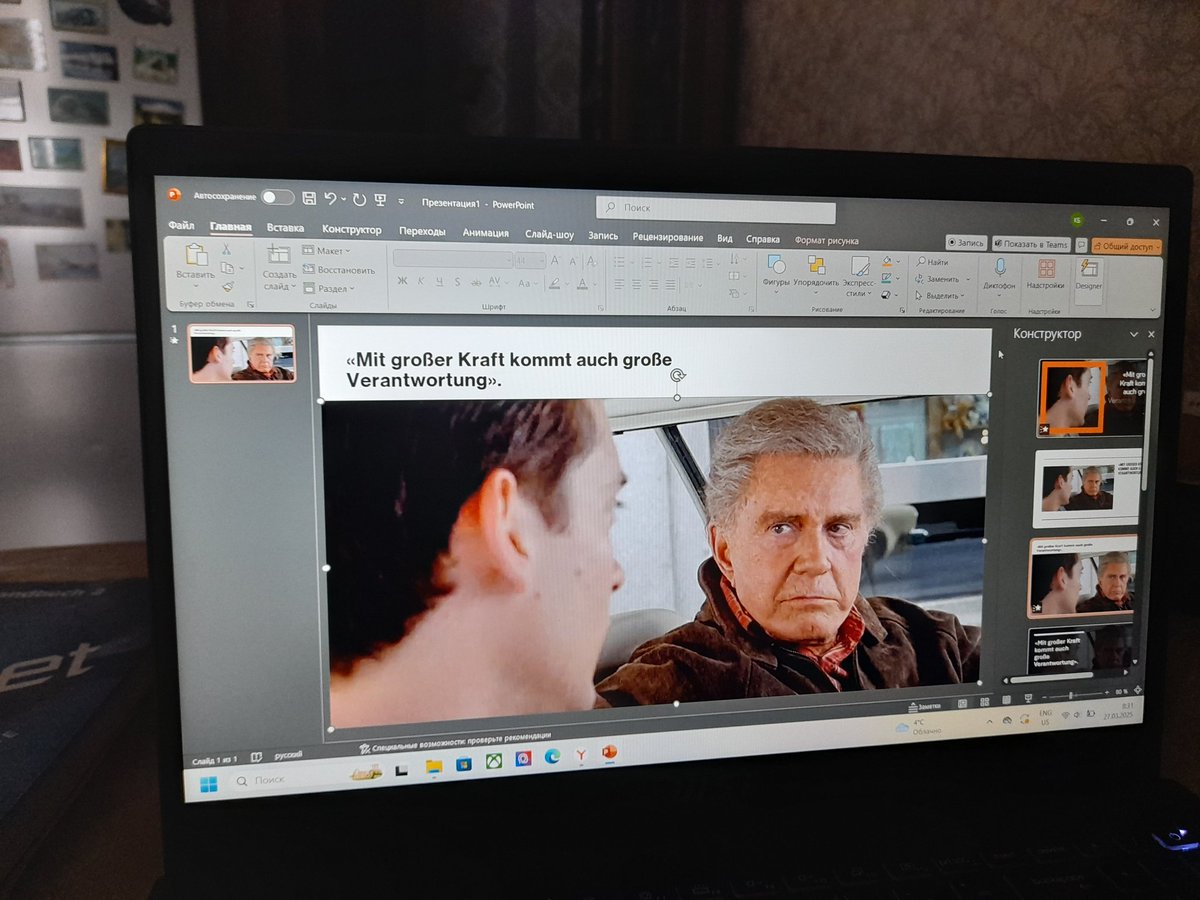Viewport: 1200px width, 900px height.
Task: Click into the Поиск search box
Action: 716,210
